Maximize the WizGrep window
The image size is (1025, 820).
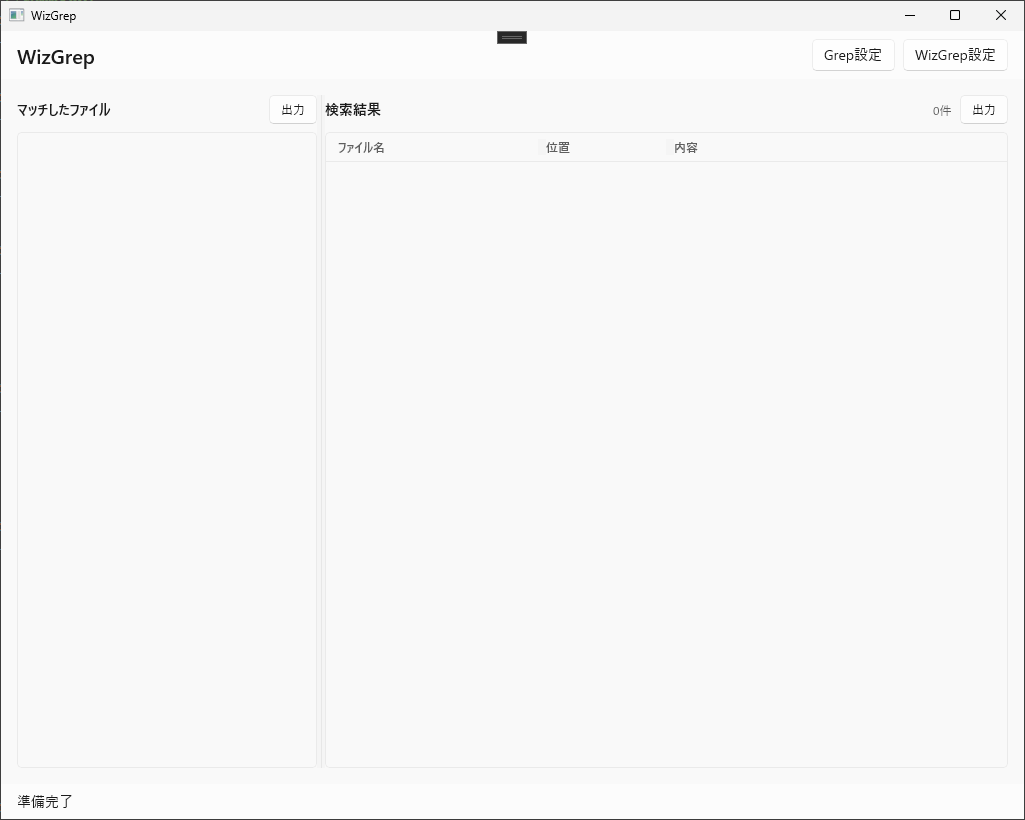point(955,15)
